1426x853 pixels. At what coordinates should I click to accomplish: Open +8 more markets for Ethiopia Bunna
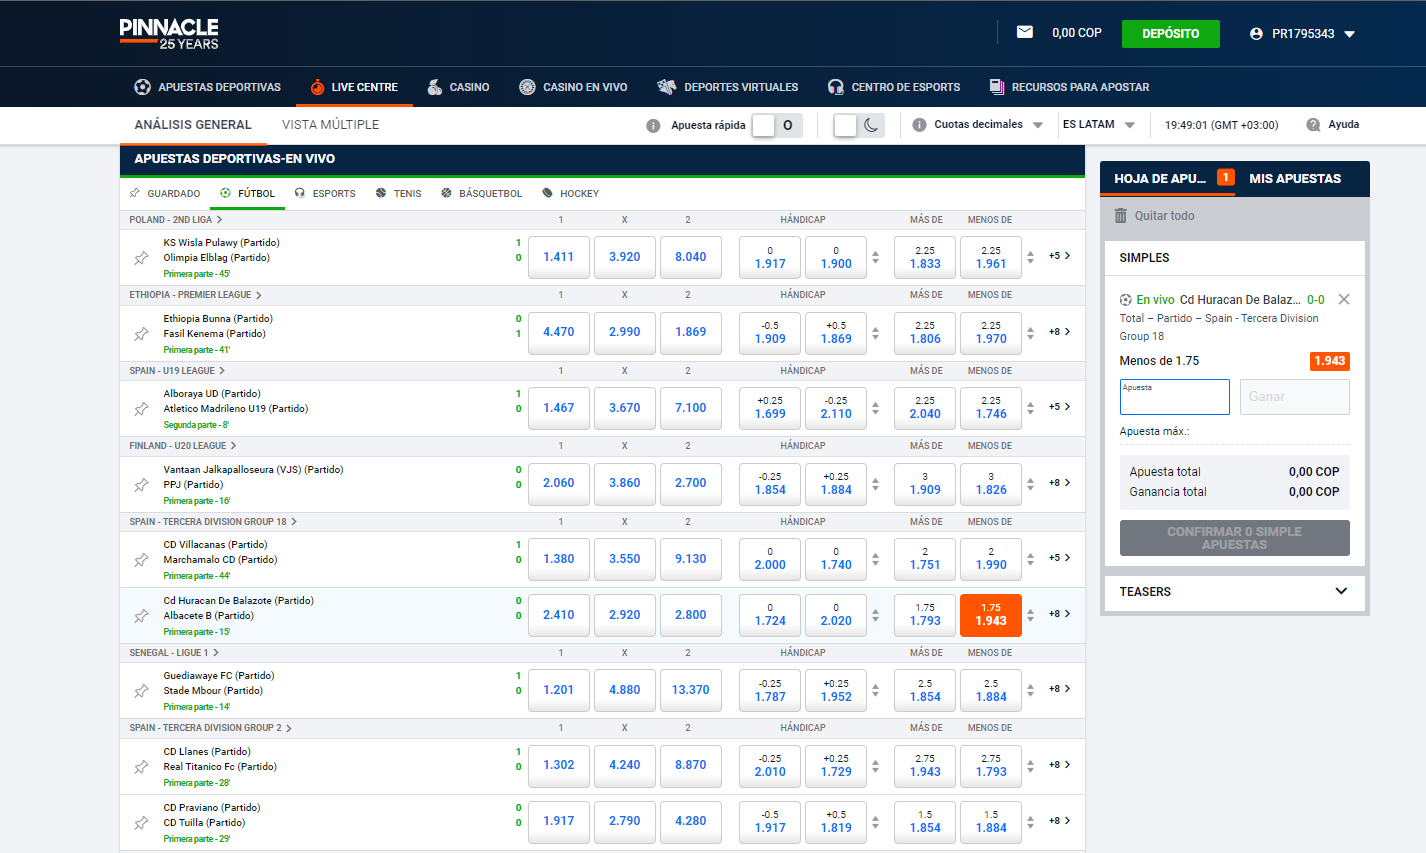point(1060,332)
